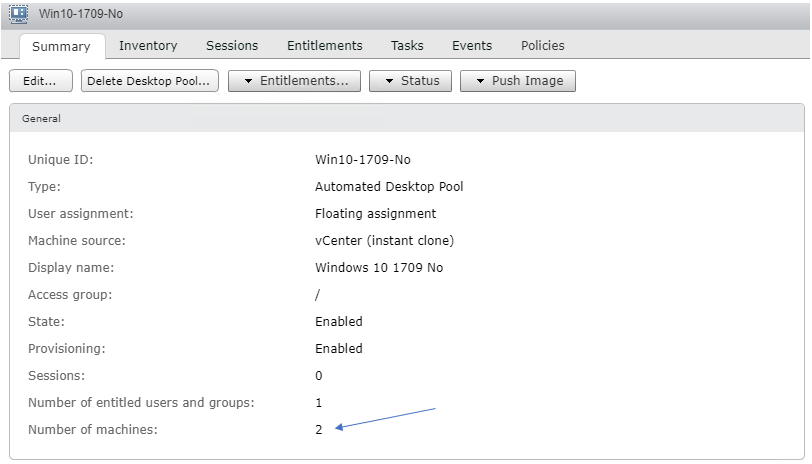This screenshot has height=464, width=812.
Task: Click the Edit... button
Action: tap(41, 81)
